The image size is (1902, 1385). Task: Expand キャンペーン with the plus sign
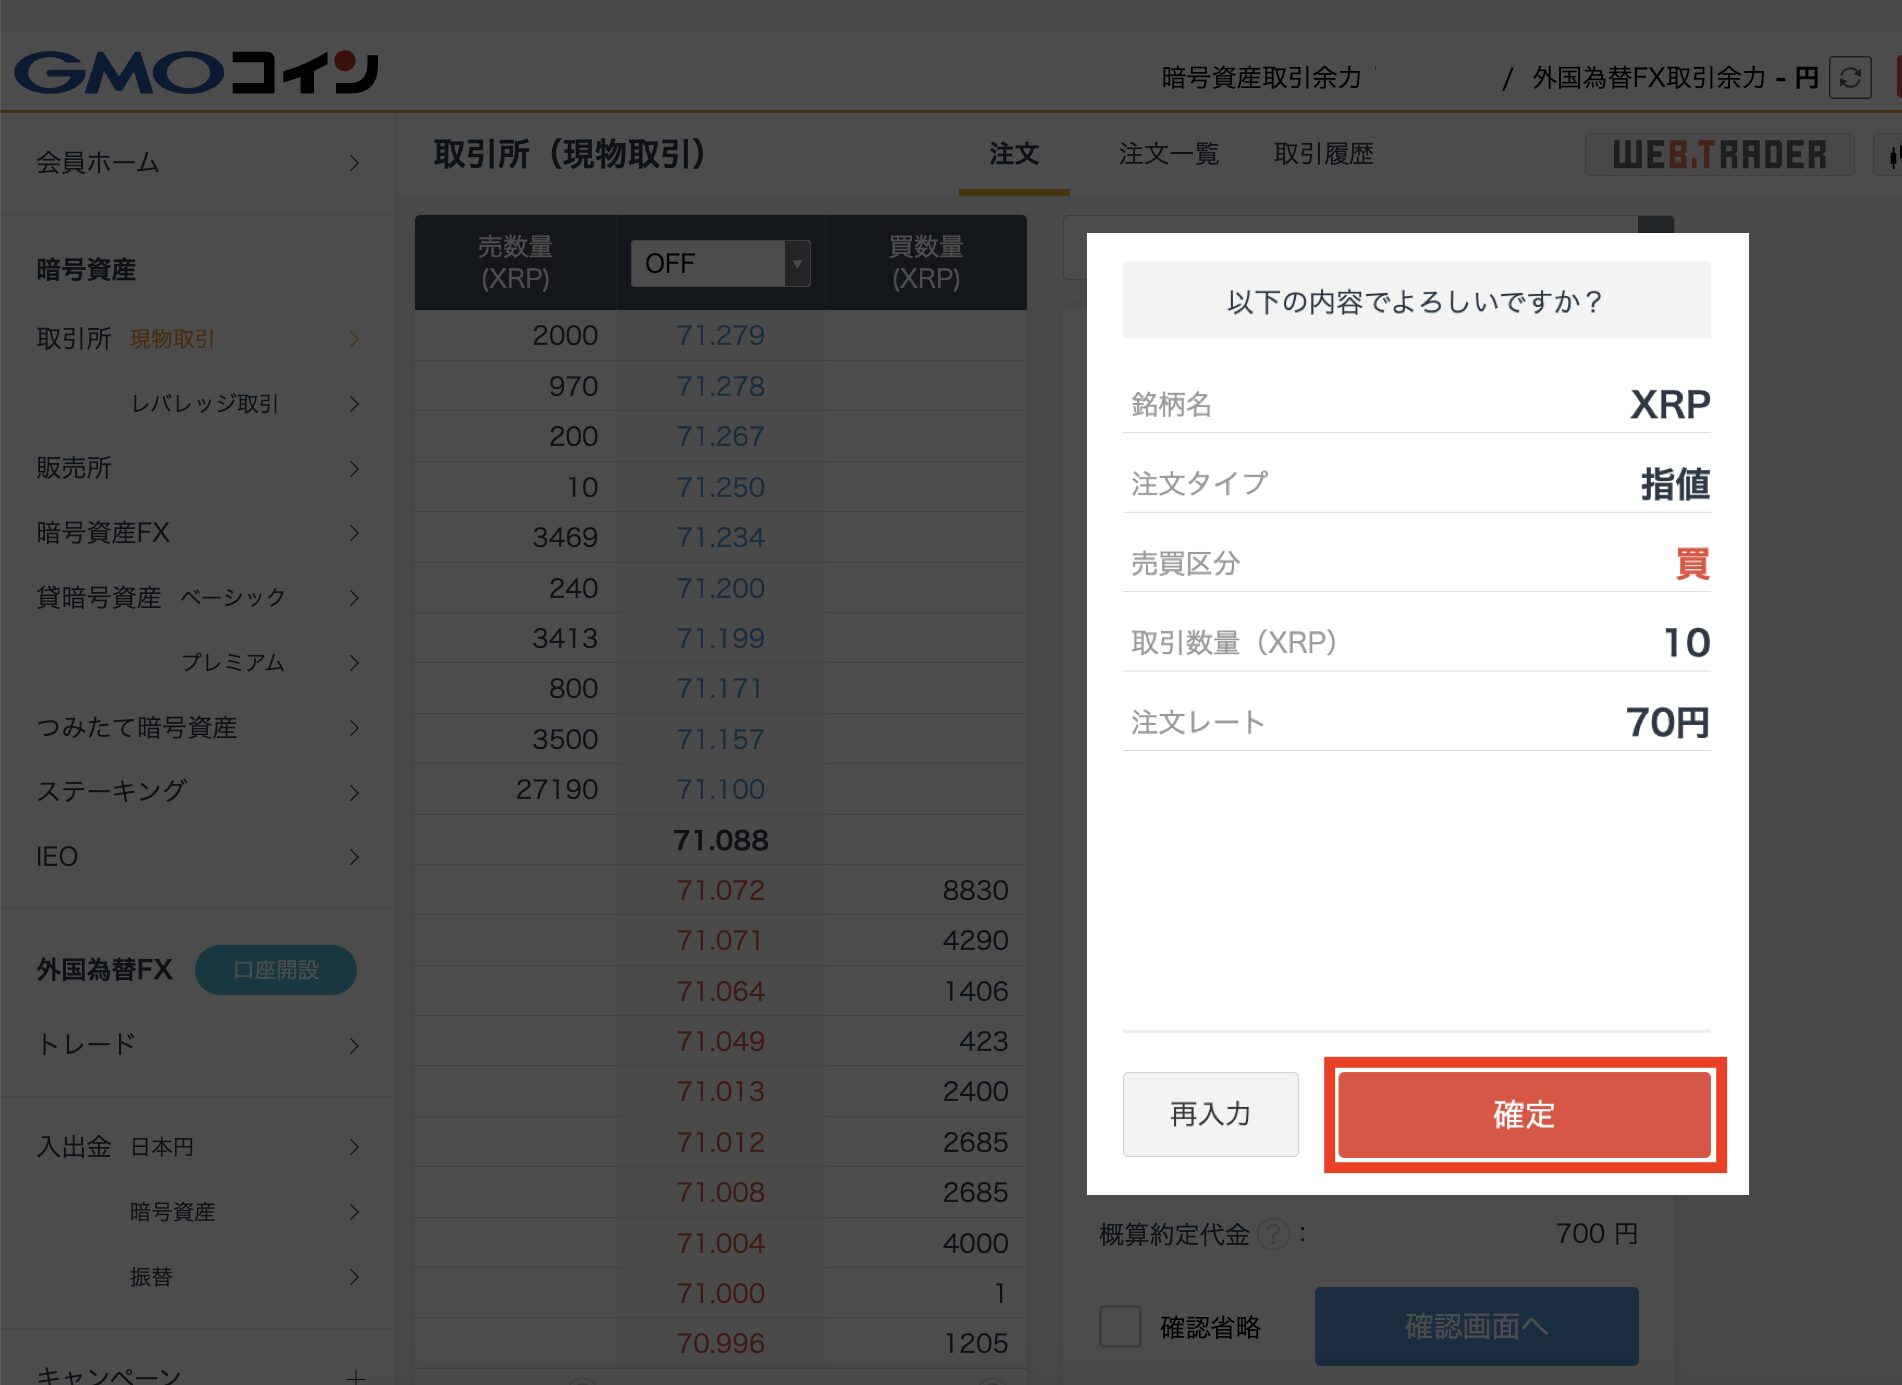coord(355,1375)
